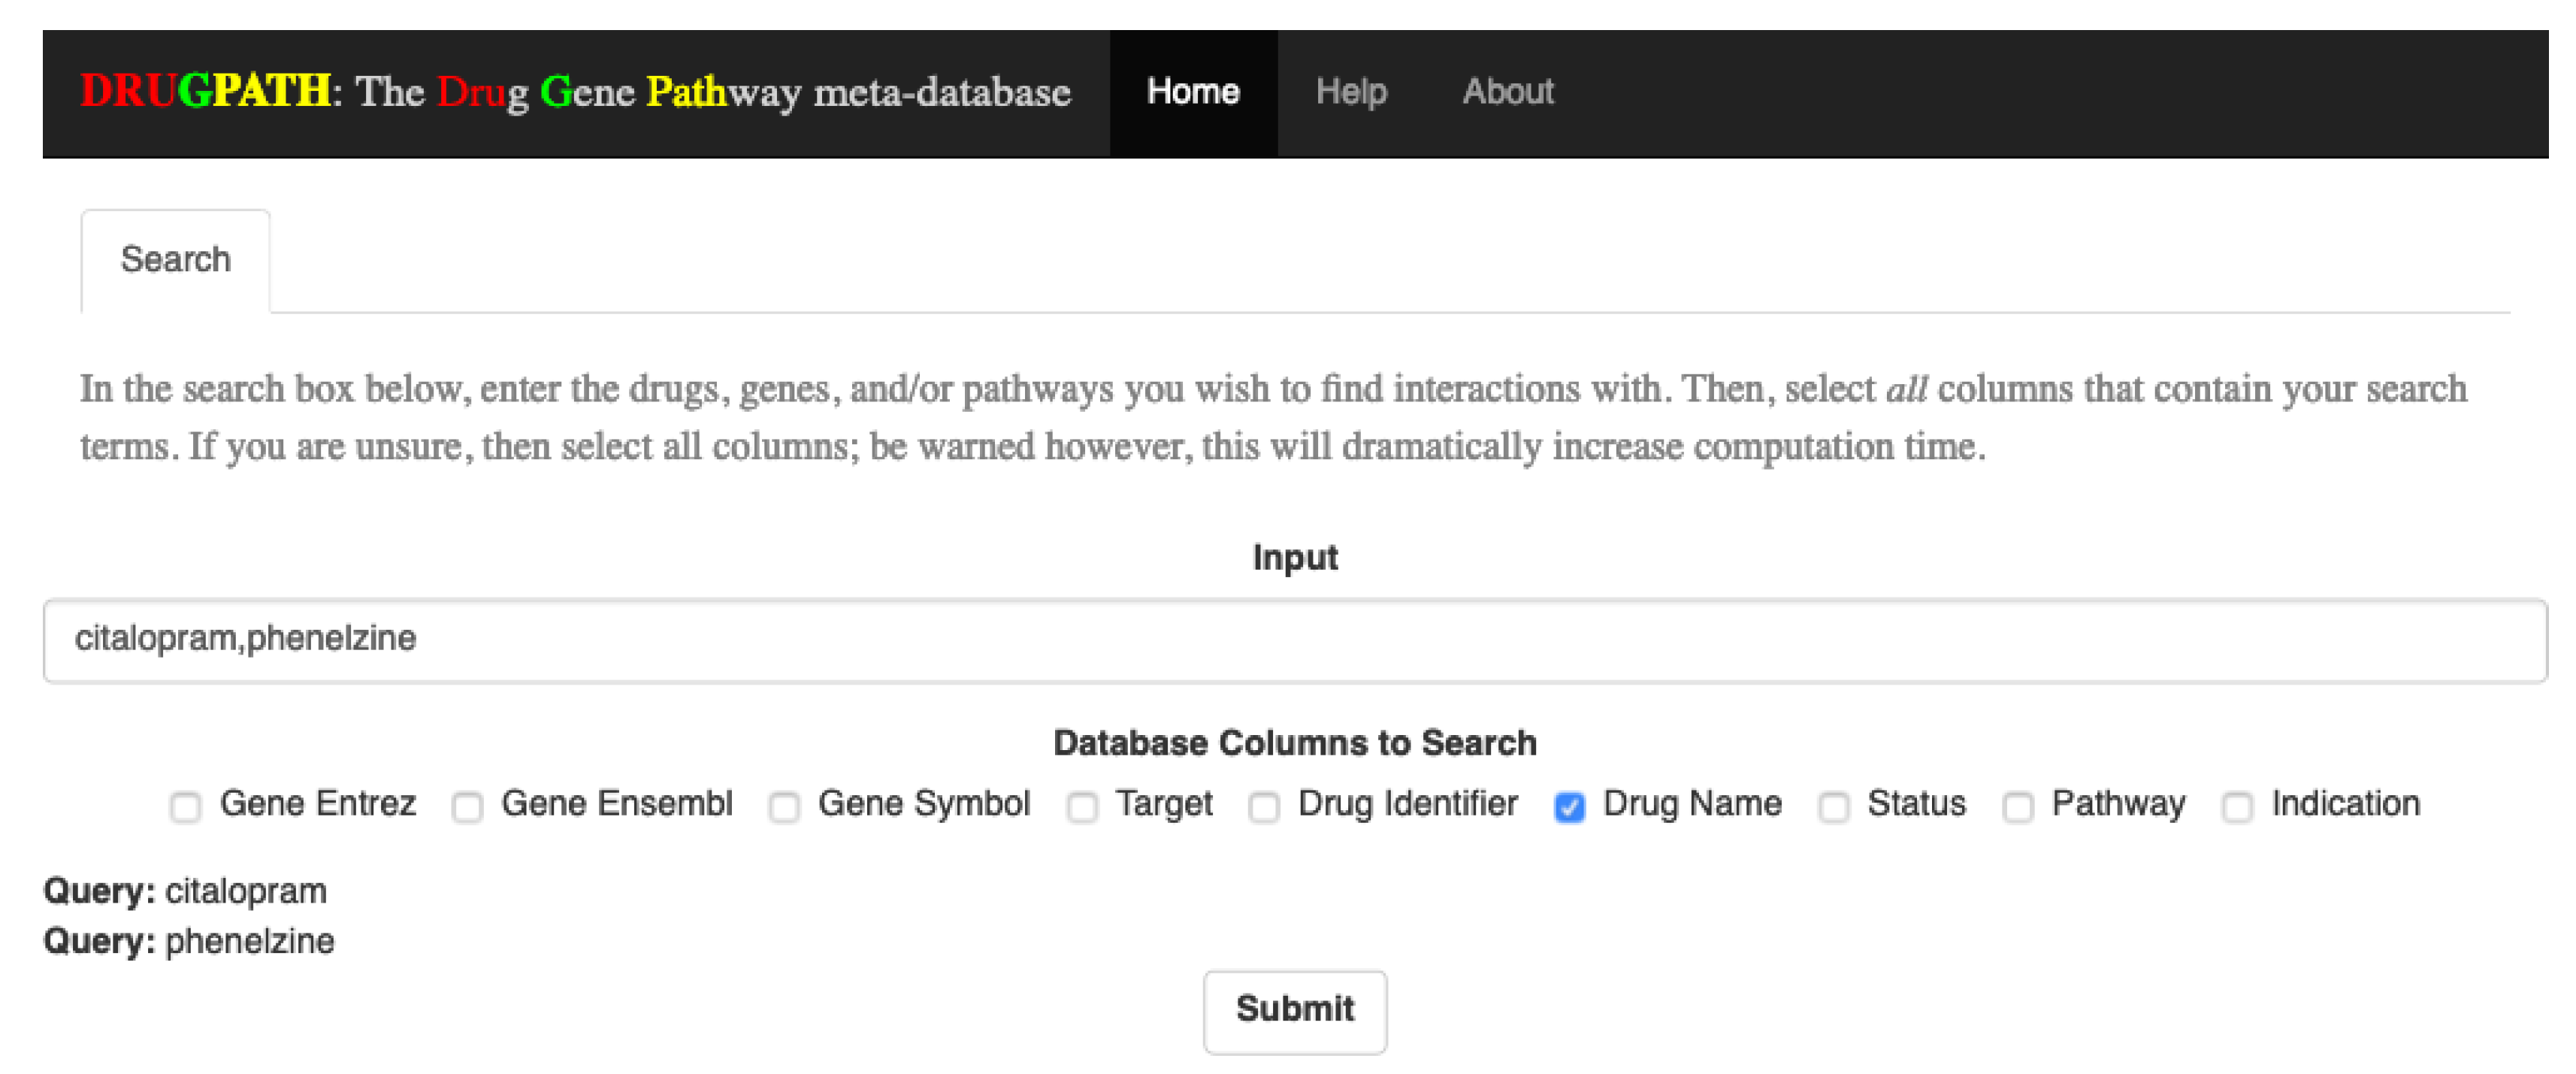This screenshot has width=2576, height=1074.
Task: Select the Drug Identifier checkbox
Action: pyautogui.click(x=1264, y=806)
